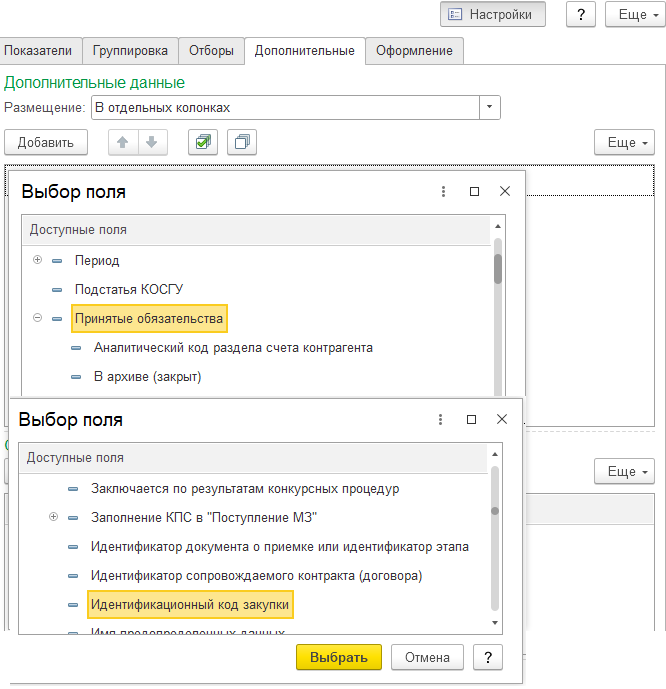Expand Заполнение КПС в "Поступление МЗ" node
This screenshot has width=666, height=689.
pyautogui.click(x=53, y=518)
